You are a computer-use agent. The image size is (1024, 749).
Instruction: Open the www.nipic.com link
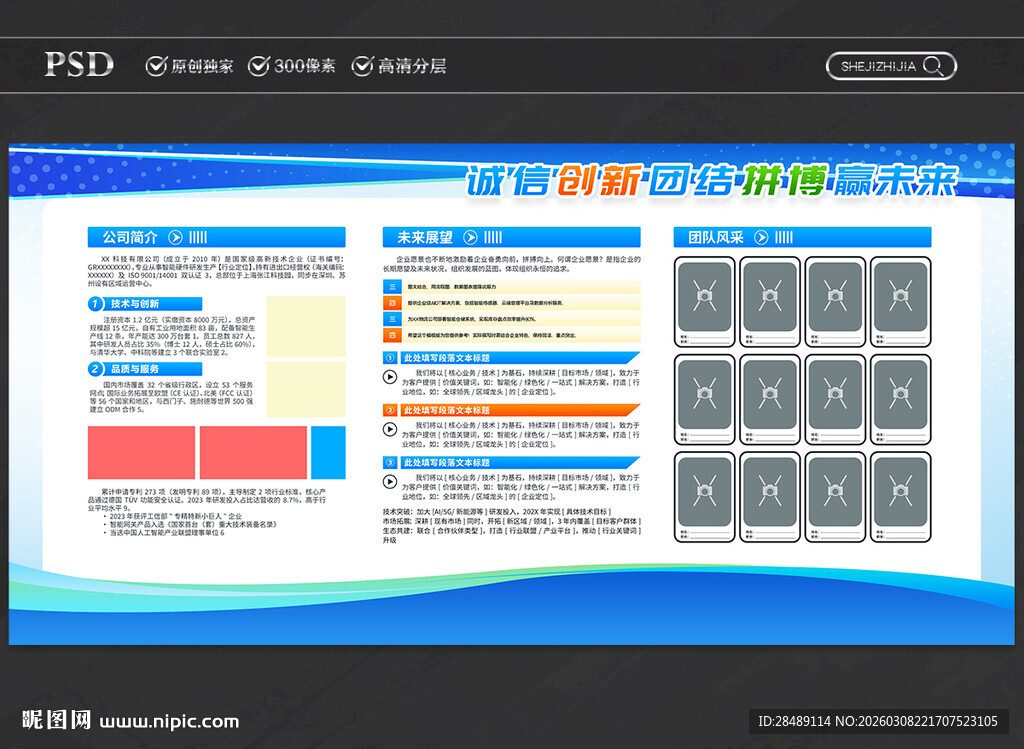(169, 722)
